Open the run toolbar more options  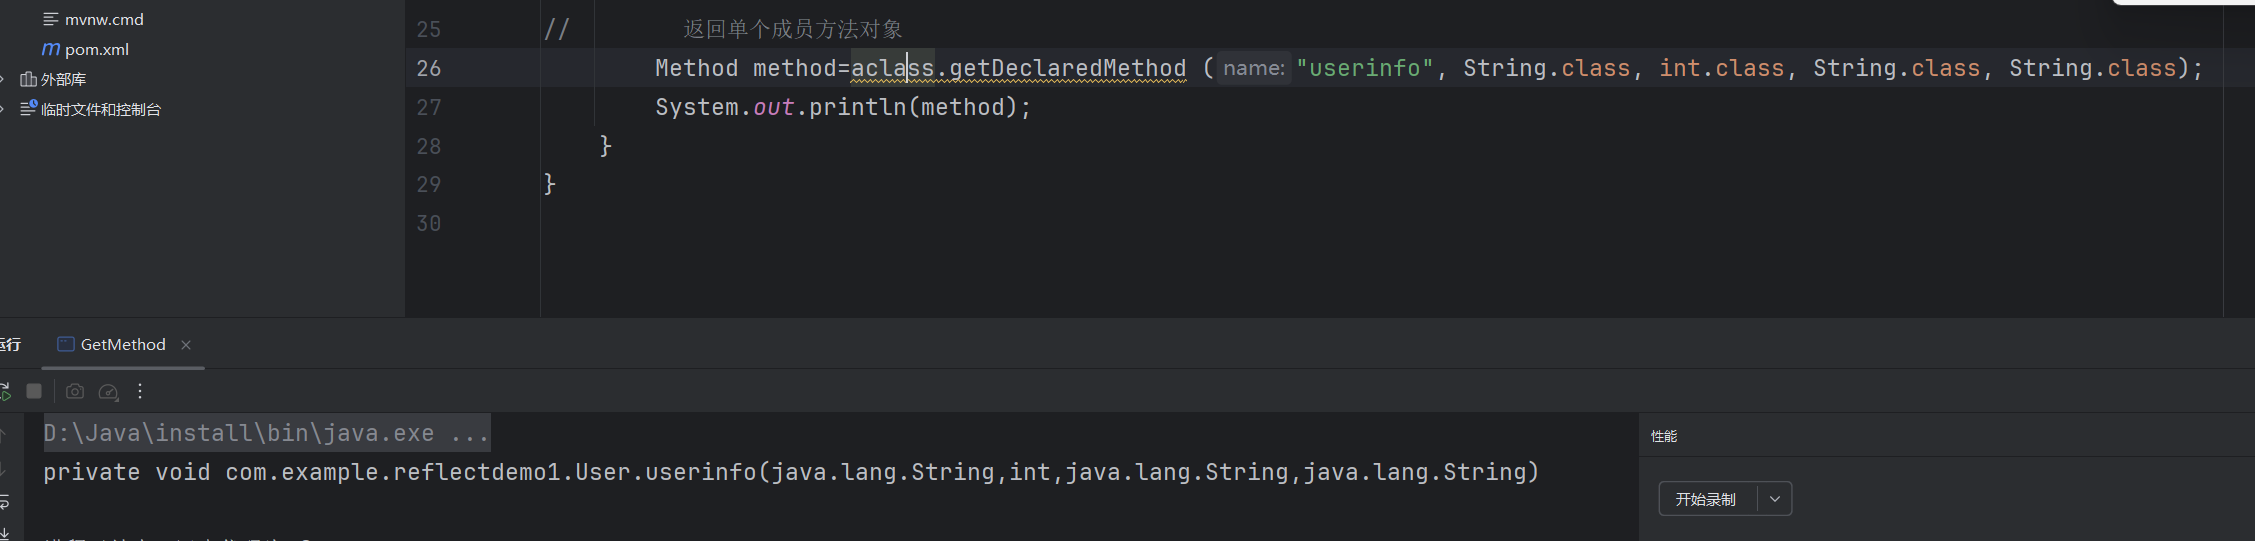140,391
